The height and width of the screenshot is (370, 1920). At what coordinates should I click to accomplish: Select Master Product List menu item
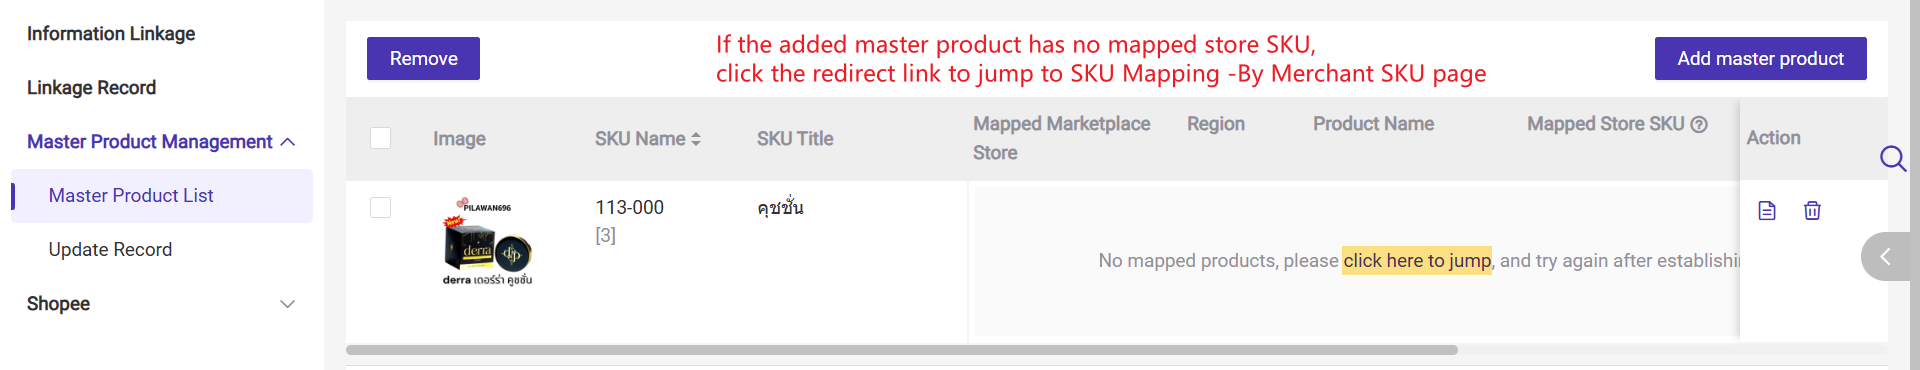162,196
